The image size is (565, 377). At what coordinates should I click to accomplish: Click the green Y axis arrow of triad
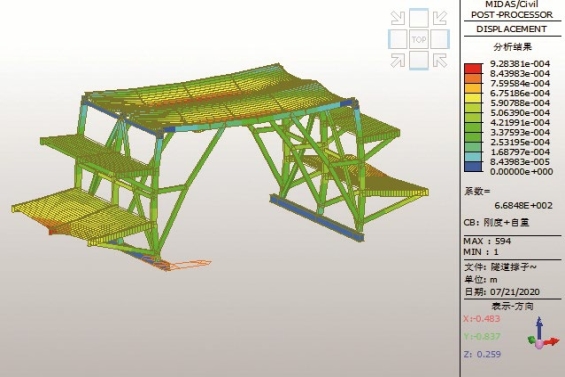(x=531, y=340)
